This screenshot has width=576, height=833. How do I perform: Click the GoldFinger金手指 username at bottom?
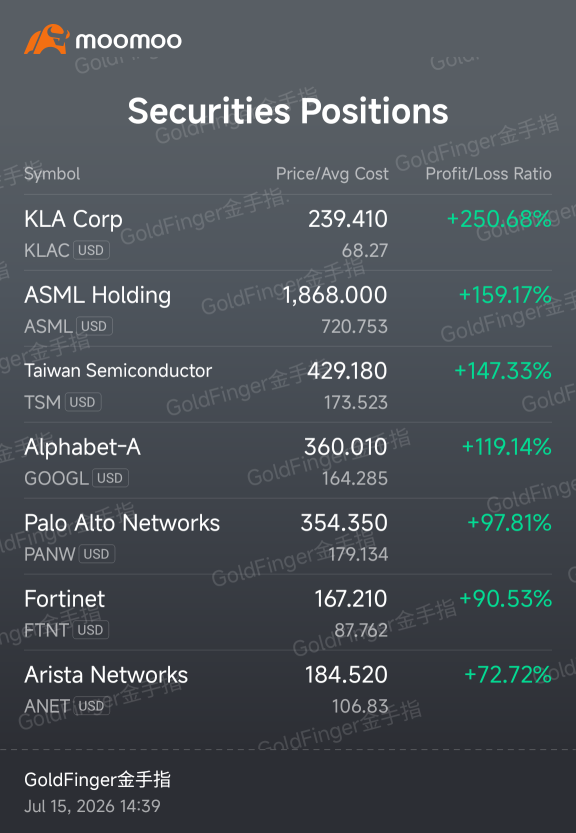point(97,780)
